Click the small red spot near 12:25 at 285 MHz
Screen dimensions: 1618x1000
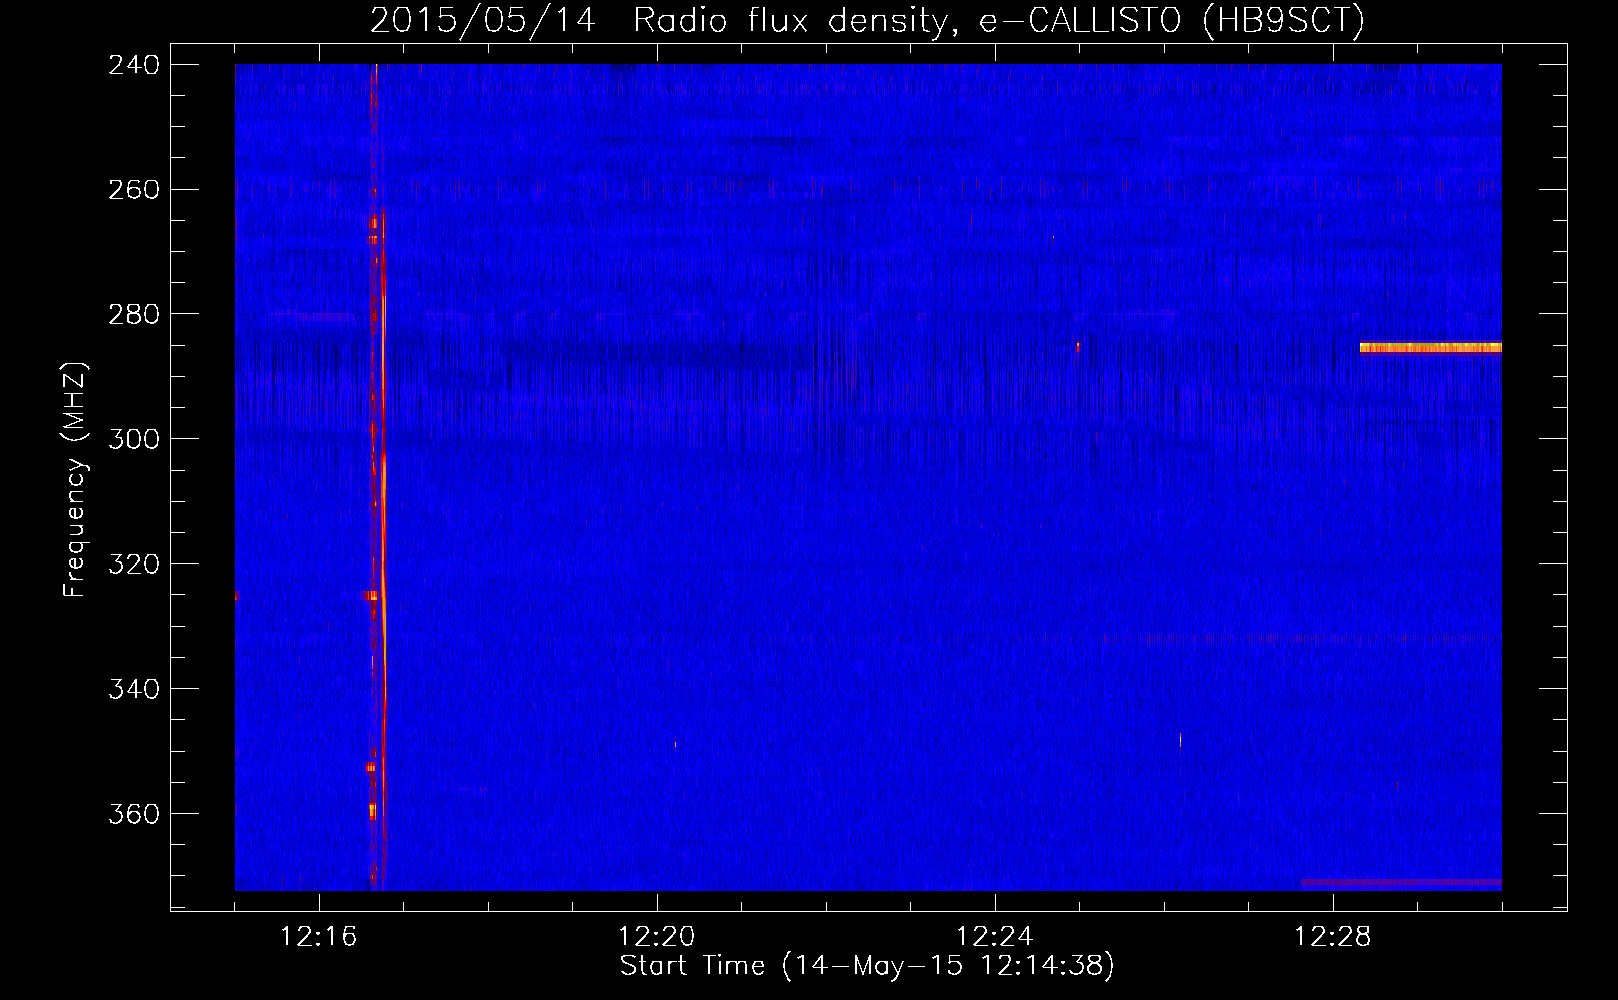(x=1078, y=347)
